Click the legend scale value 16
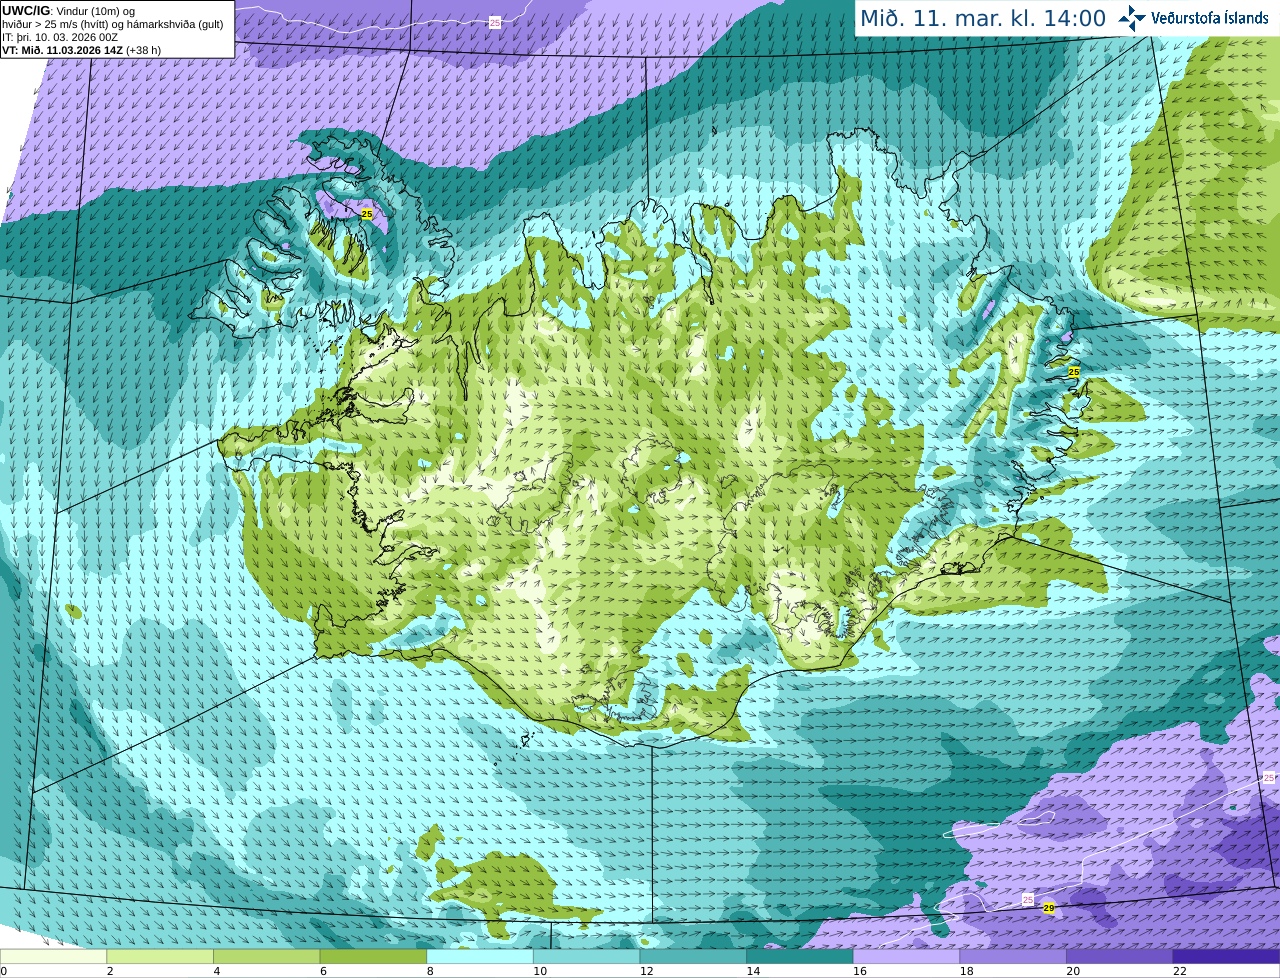The image size is (1280, 978). (860, 971)
